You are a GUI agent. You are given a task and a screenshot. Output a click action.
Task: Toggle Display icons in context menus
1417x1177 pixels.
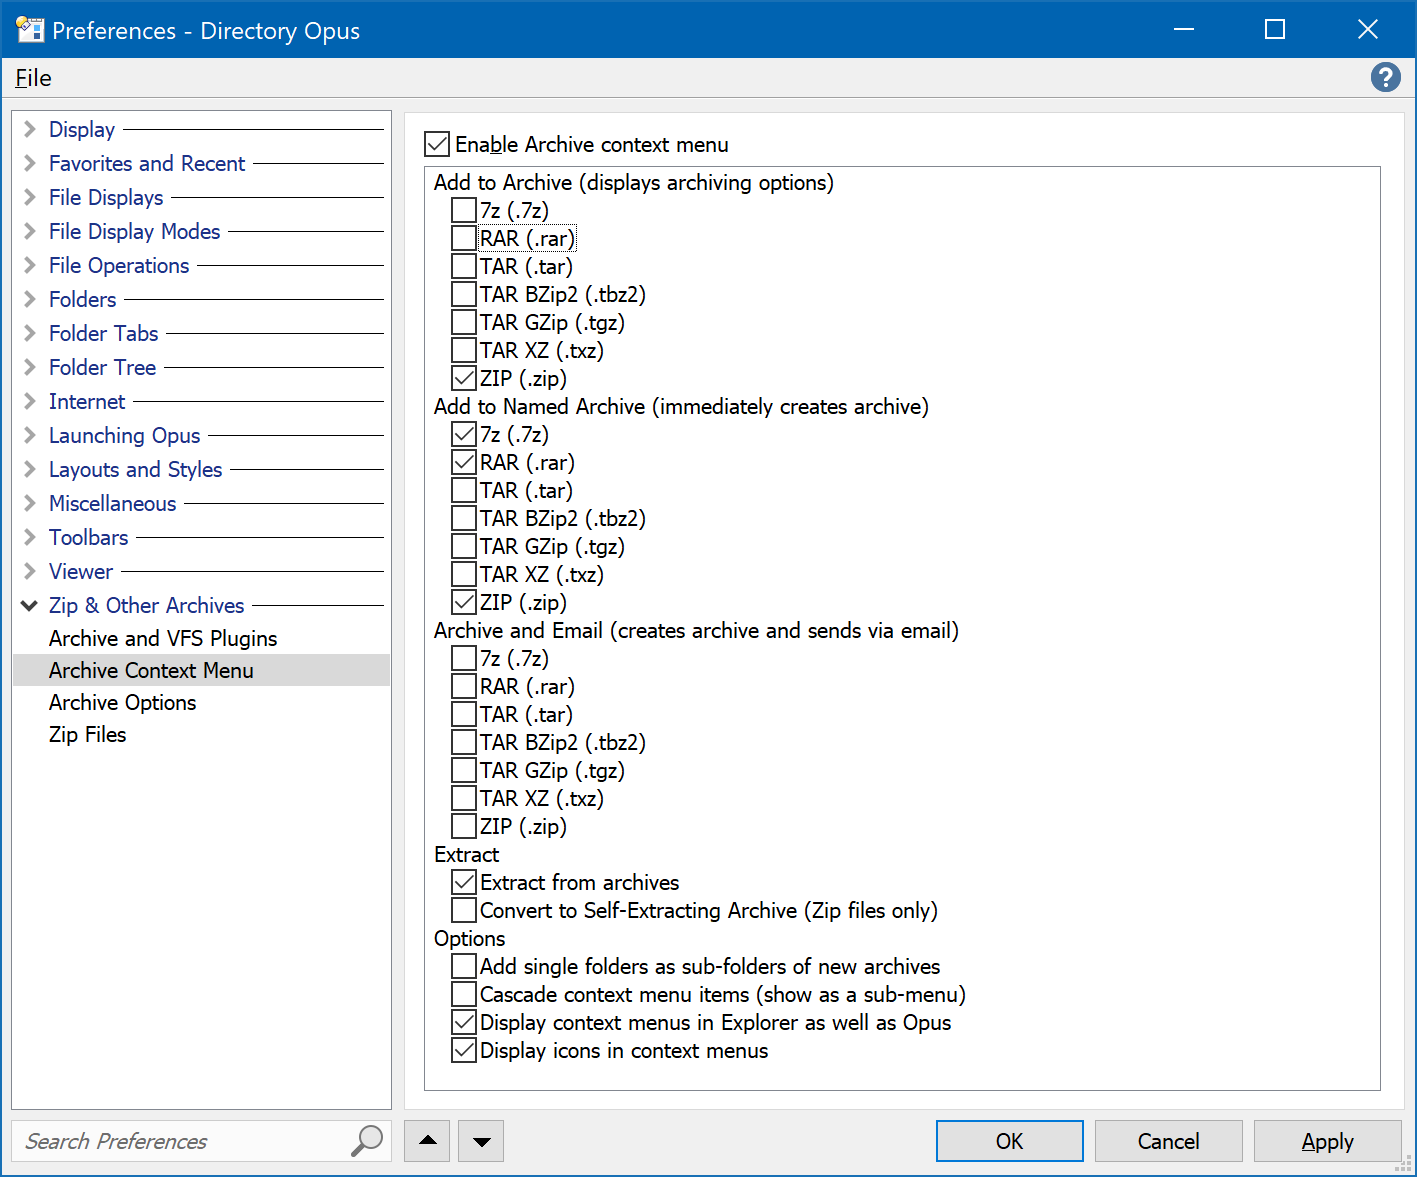[x=463, y=1050]
